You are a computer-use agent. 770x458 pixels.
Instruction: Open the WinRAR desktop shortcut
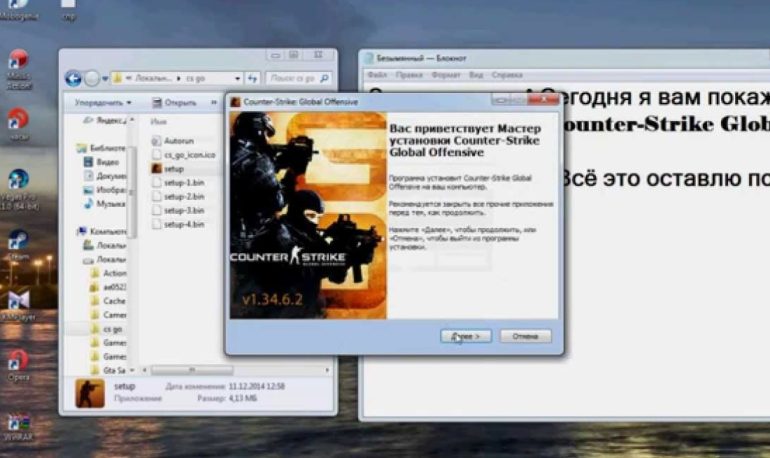pos(18,426)
